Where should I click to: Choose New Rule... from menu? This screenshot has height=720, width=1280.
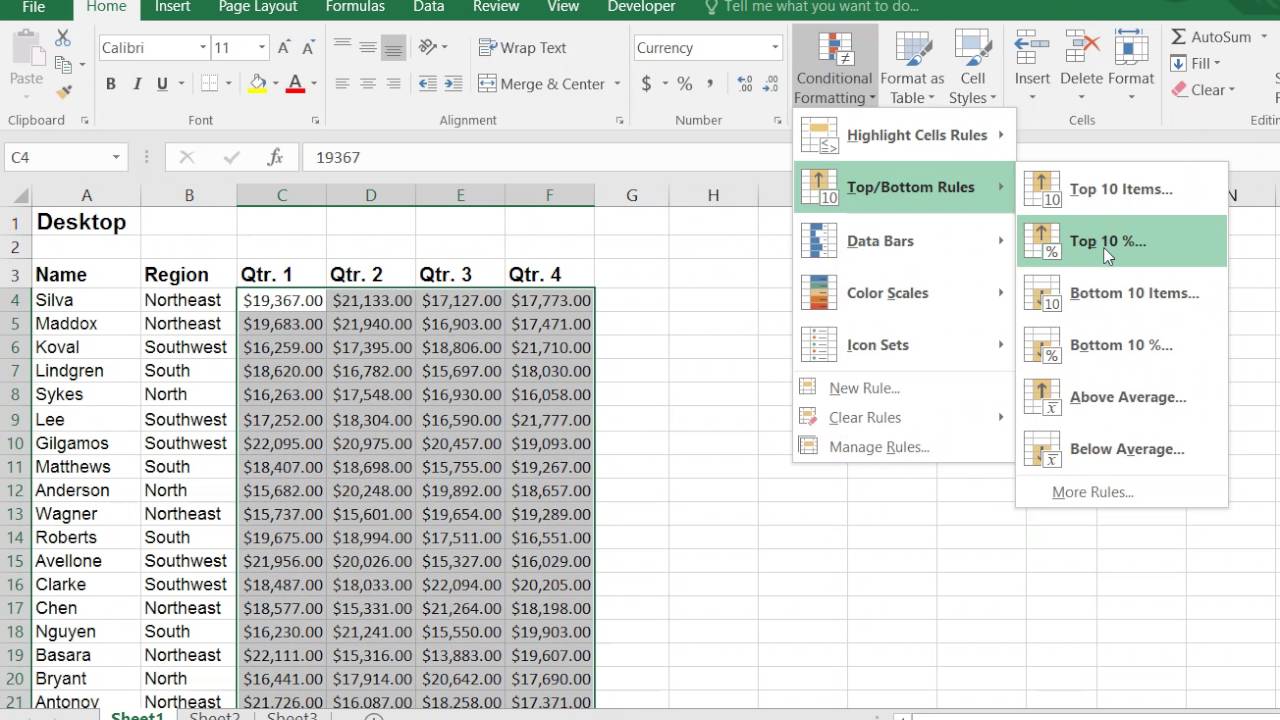click(x=904, y=388)
